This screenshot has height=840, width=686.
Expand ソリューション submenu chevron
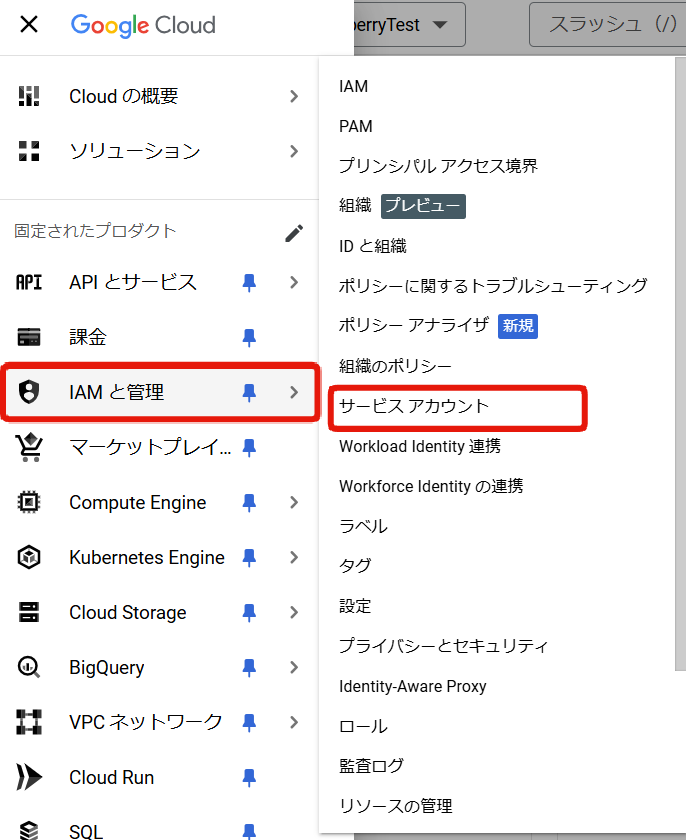(x=294, y=151)
